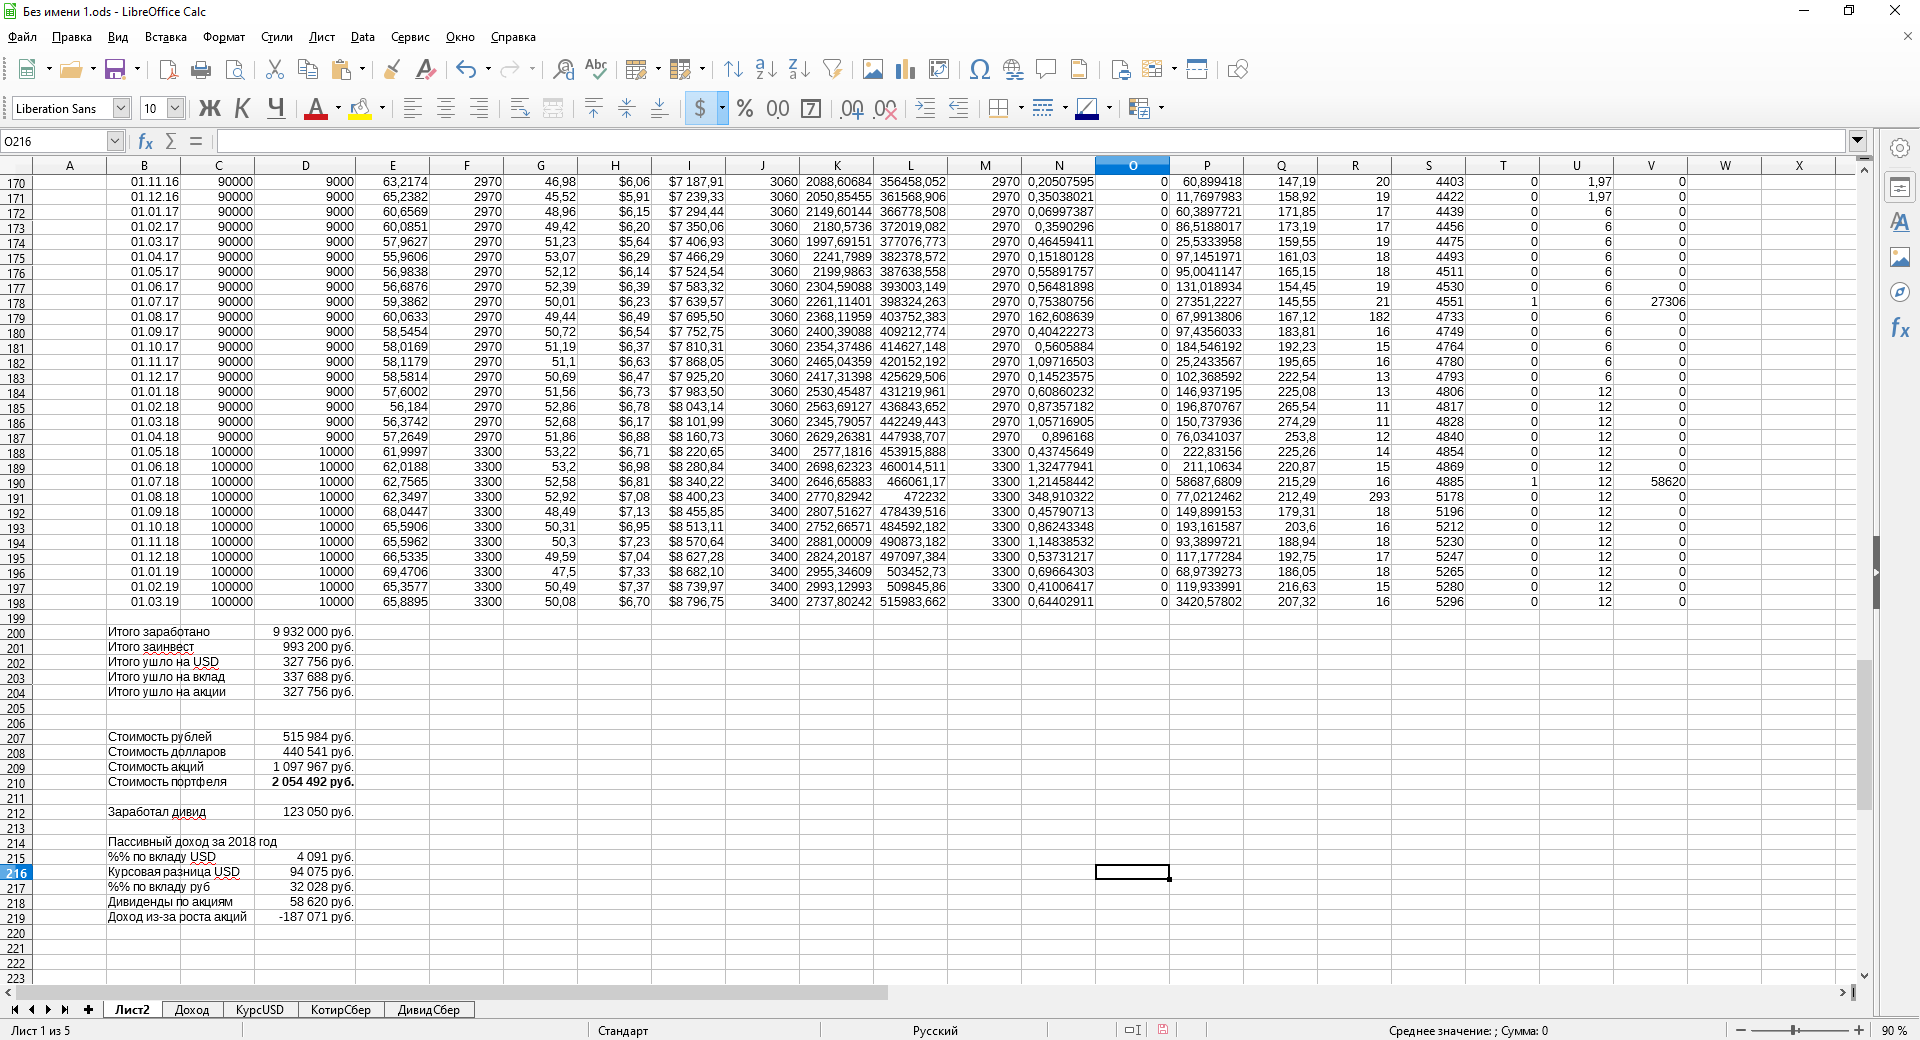Select column O via its header

coord(1132,165)
